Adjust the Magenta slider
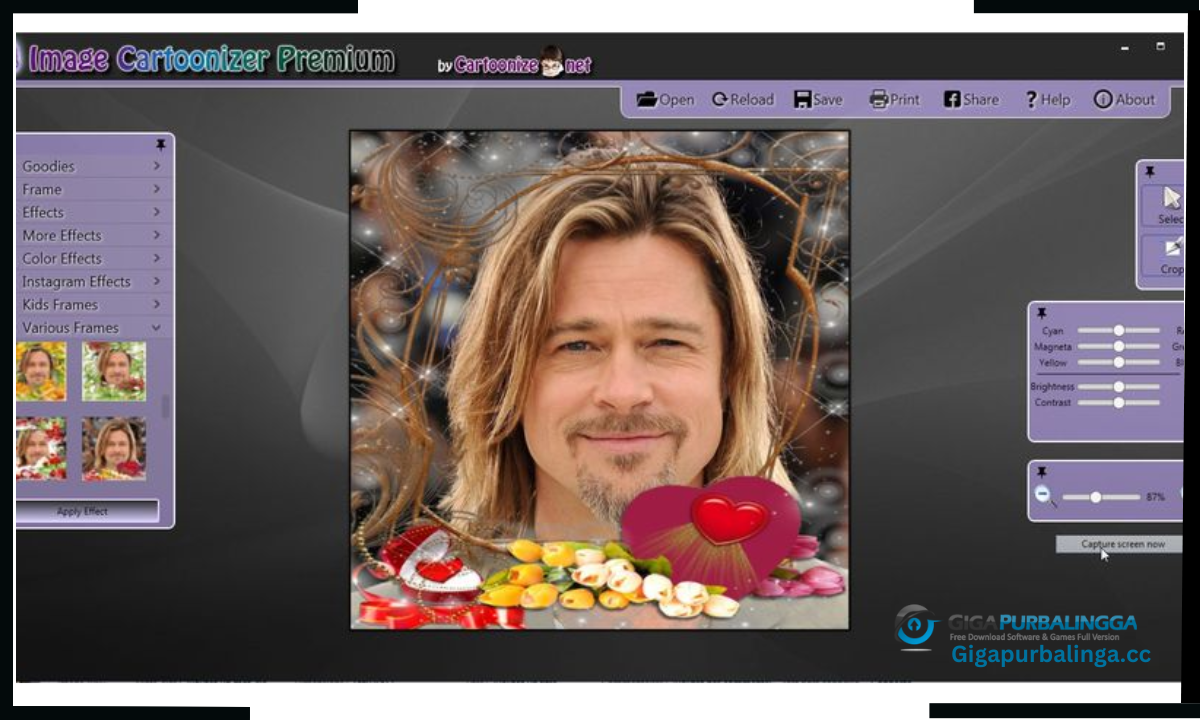This screenshot has width=1200, height=720. [x=1119, y=346]
